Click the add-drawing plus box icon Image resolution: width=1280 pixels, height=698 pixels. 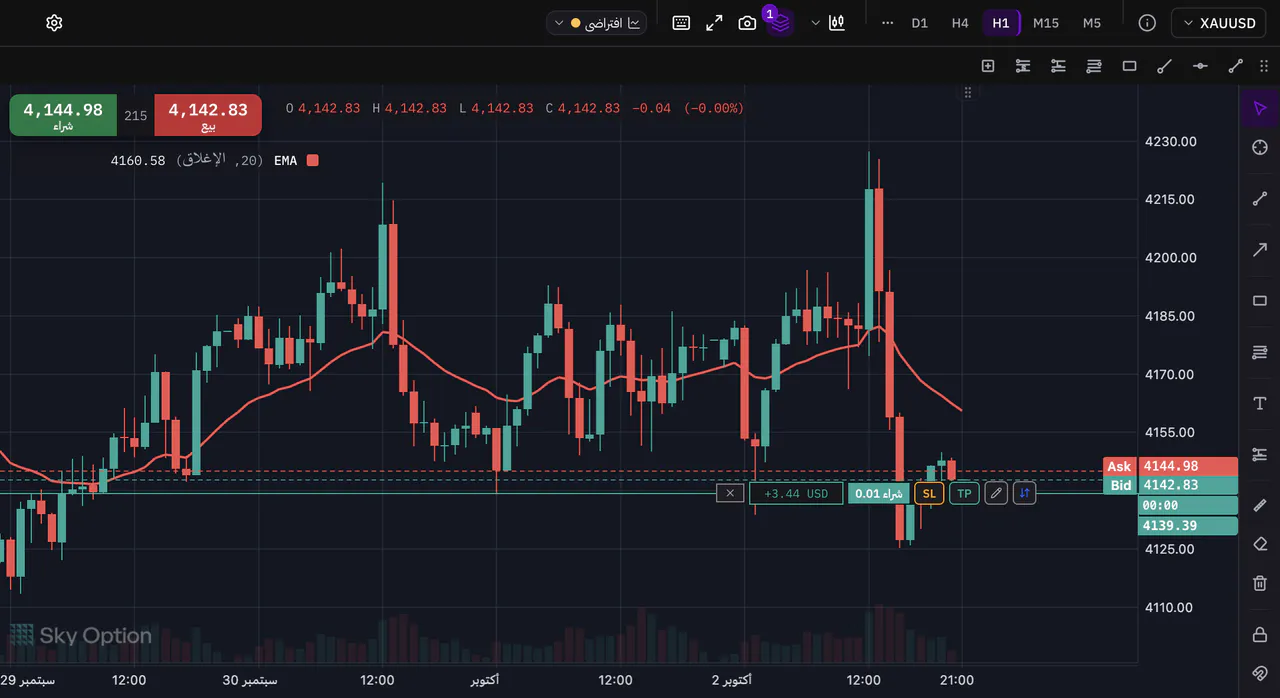tap(988, 66)
